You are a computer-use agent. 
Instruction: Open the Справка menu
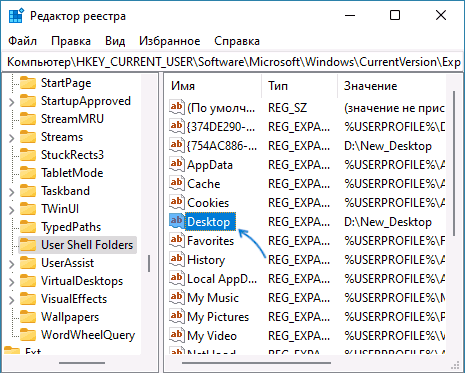(x=237, y=41)
